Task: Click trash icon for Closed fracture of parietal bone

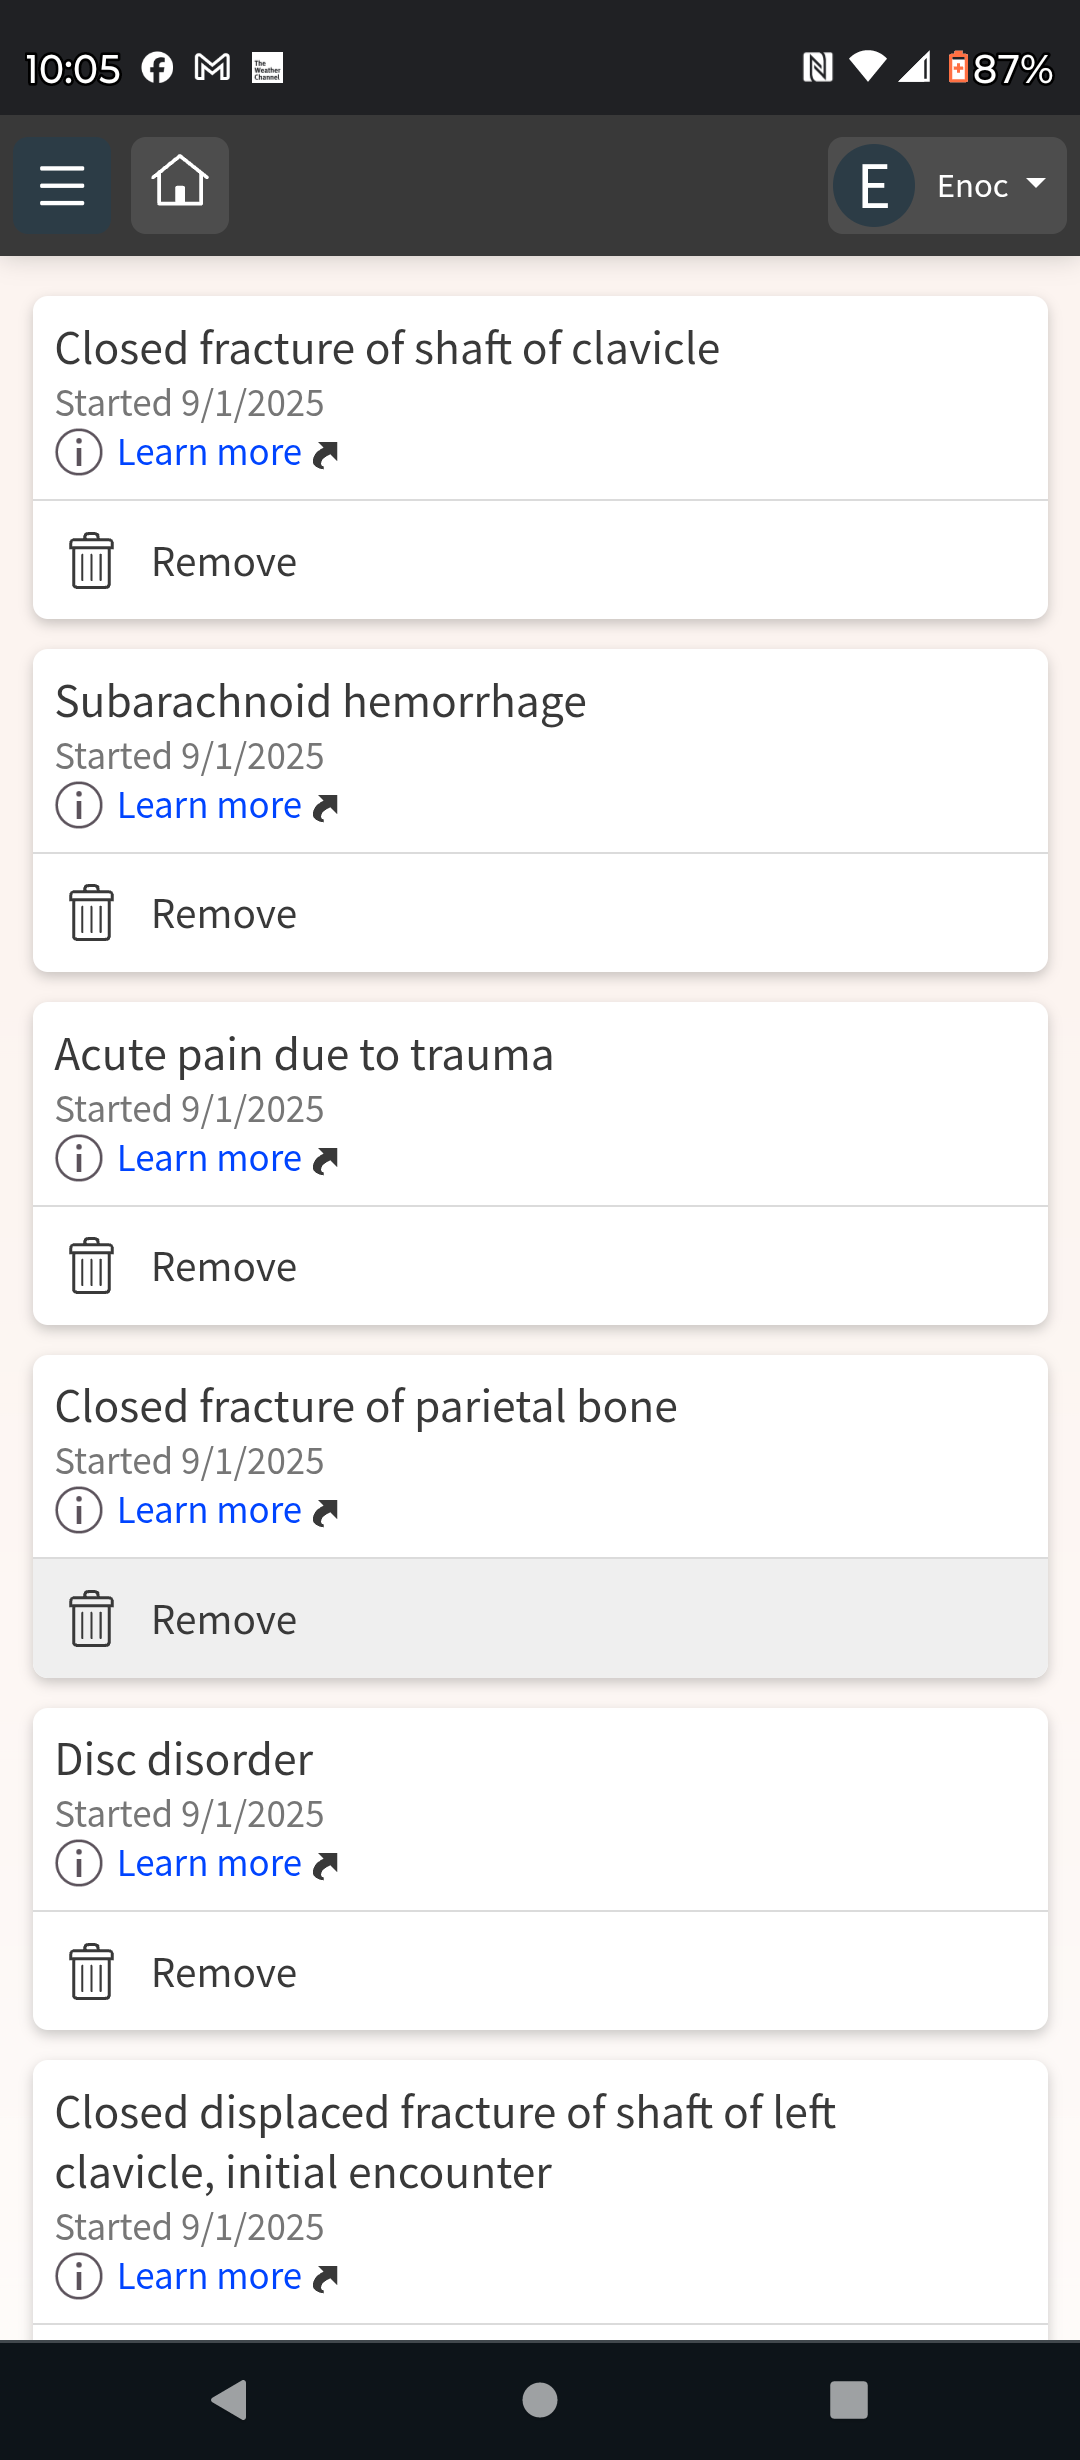Action: (x=91, y=1619)
